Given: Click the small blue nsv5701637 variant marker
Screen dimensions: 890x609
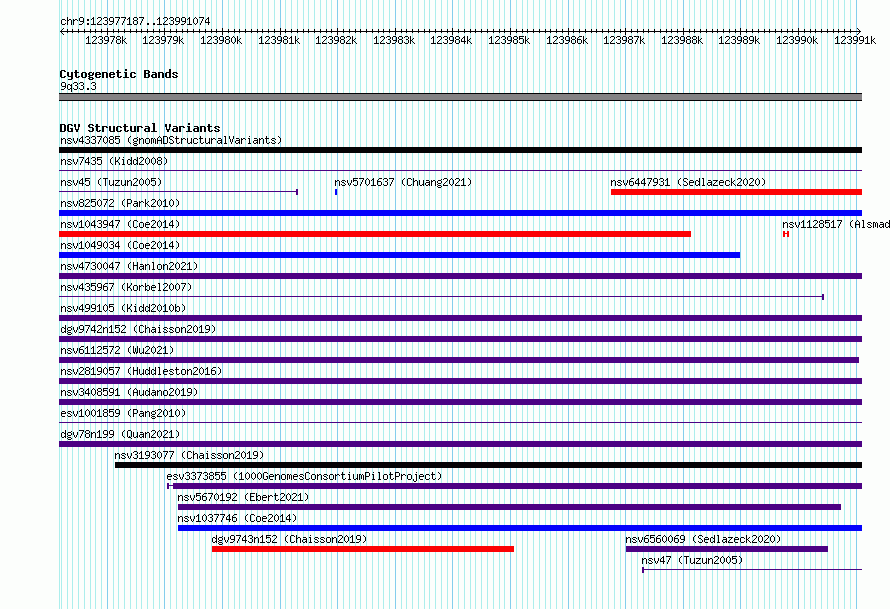Looking at the screenshot, I should (x=336, y=192).
